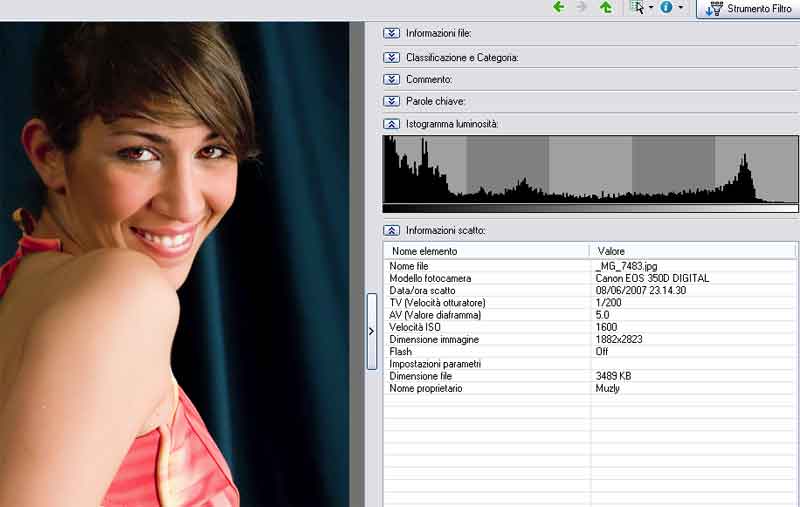Click the green up-level arrow icon
The width and height of the screenshot is (800, 507).
coord(606,7)
